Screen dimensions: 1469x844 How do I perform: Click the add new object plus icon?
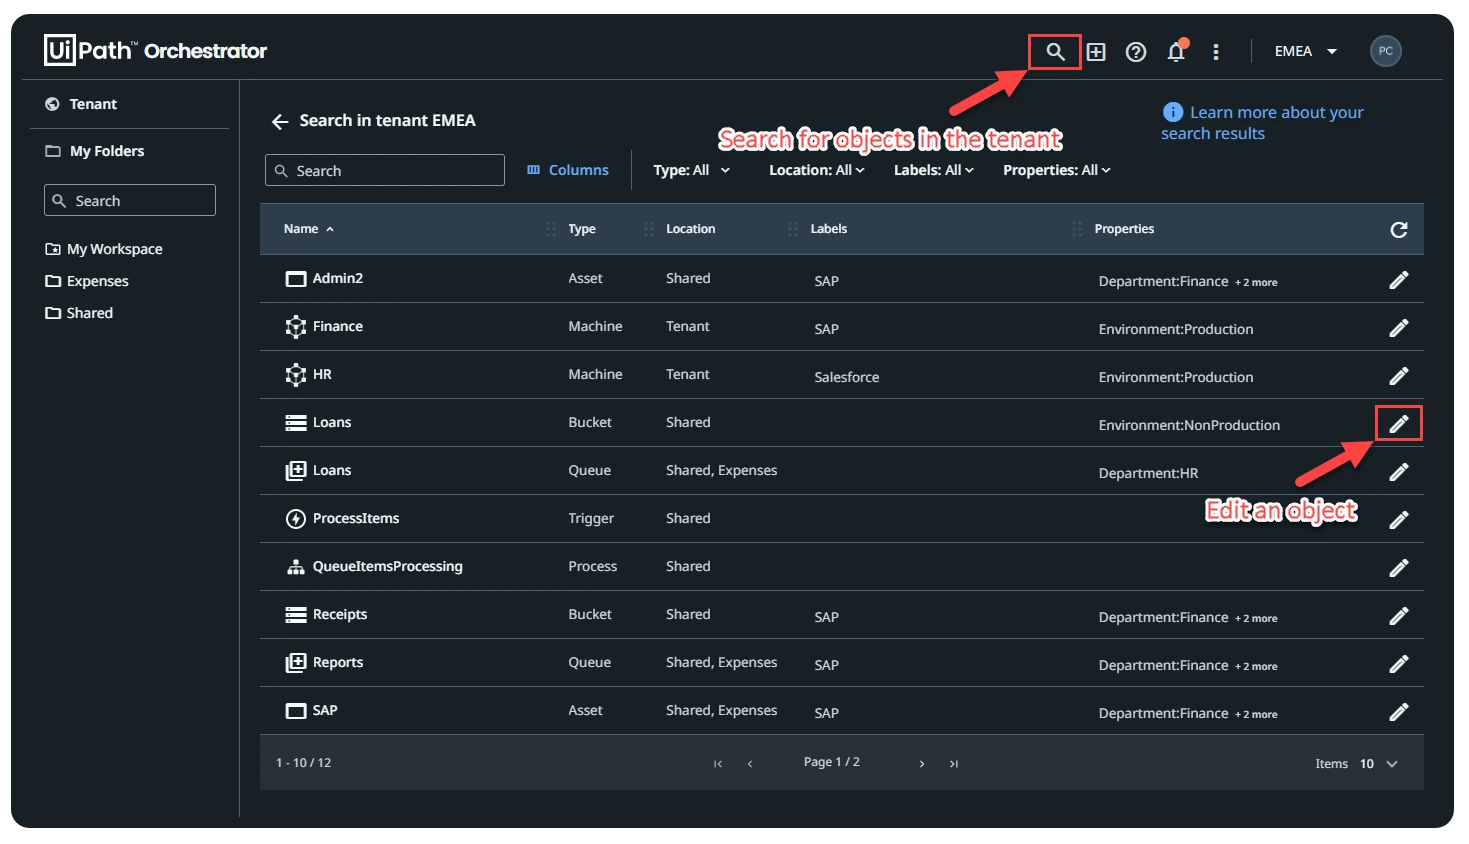pos(1096,52)
